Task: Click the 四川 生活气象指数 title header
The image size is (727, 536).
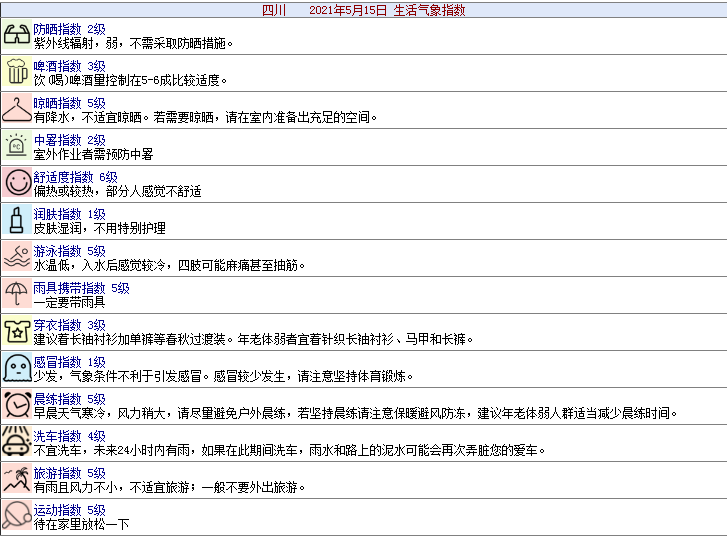Action: pos(363,10)
